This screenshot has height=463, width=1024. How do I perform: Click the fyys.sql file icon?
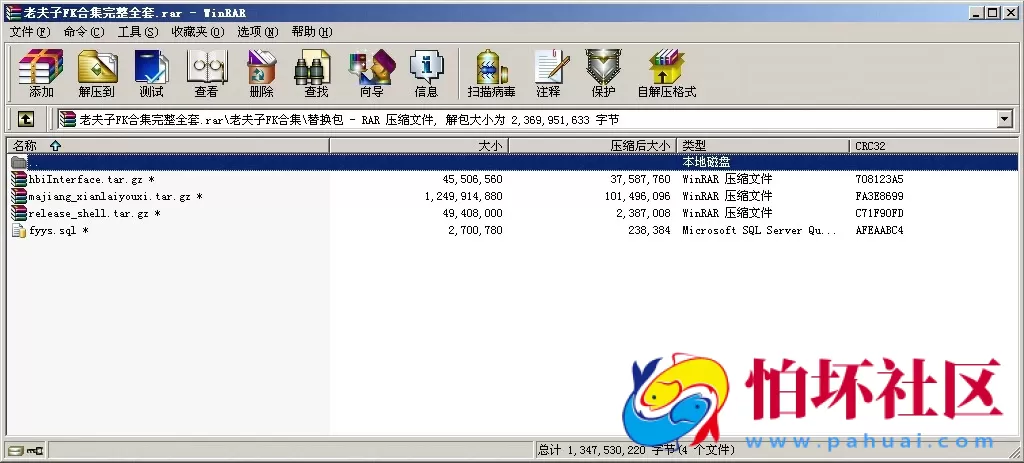coord(19,230)
